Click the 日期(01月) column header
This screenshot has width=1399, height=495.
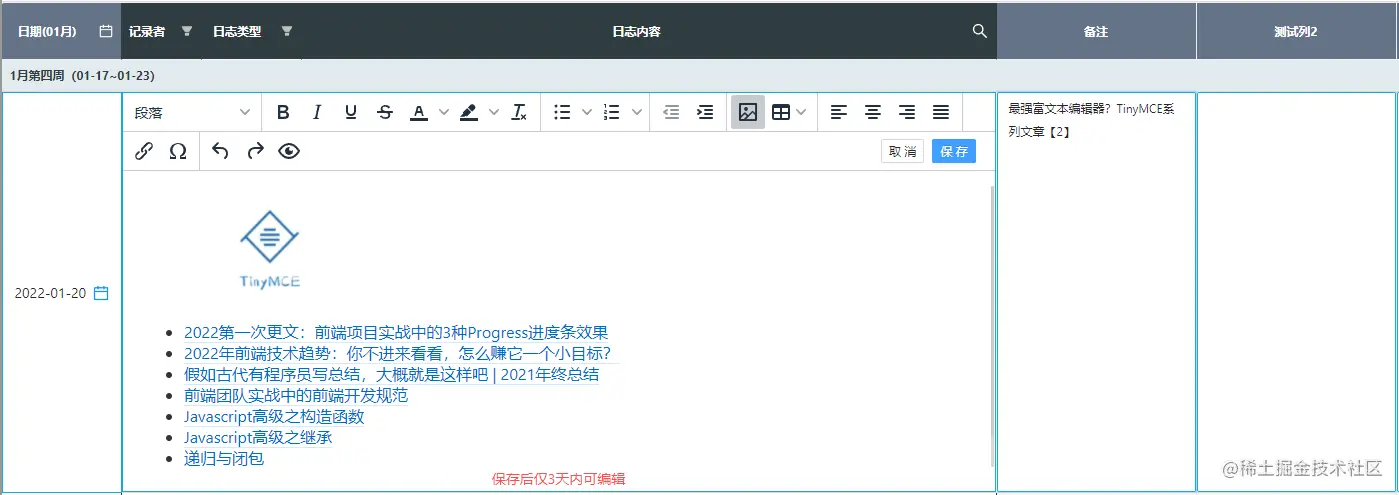61,31
